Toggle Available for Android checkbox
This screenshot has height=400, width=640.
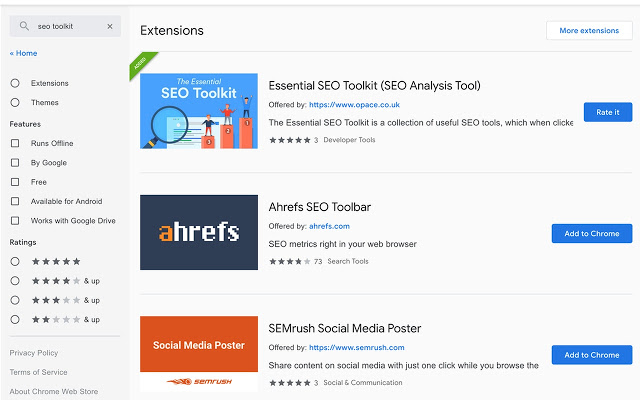pos(15,201)
